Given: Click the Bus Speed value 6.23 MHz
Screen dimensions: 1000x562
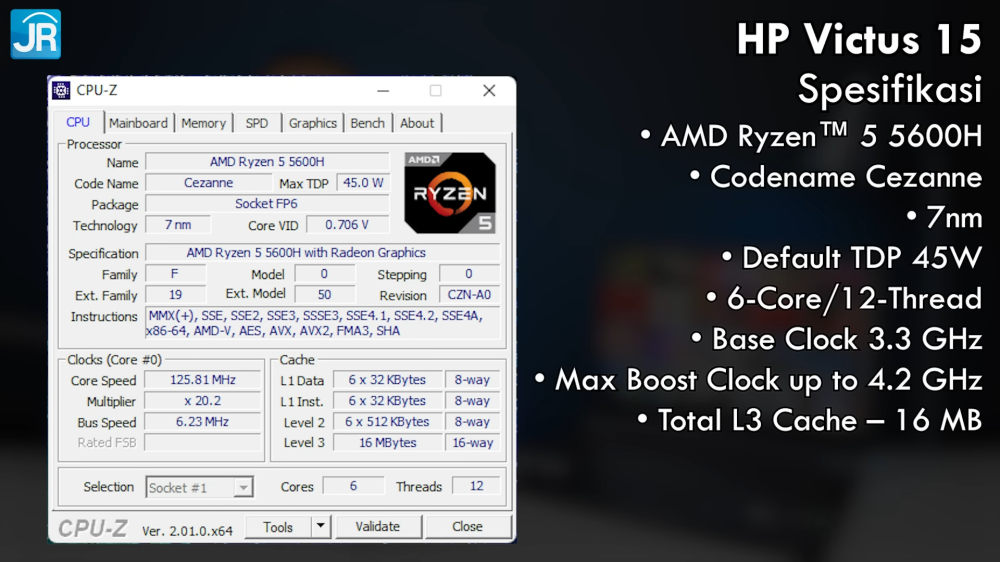Looking at the screenshot, I should tap(202, 422).
